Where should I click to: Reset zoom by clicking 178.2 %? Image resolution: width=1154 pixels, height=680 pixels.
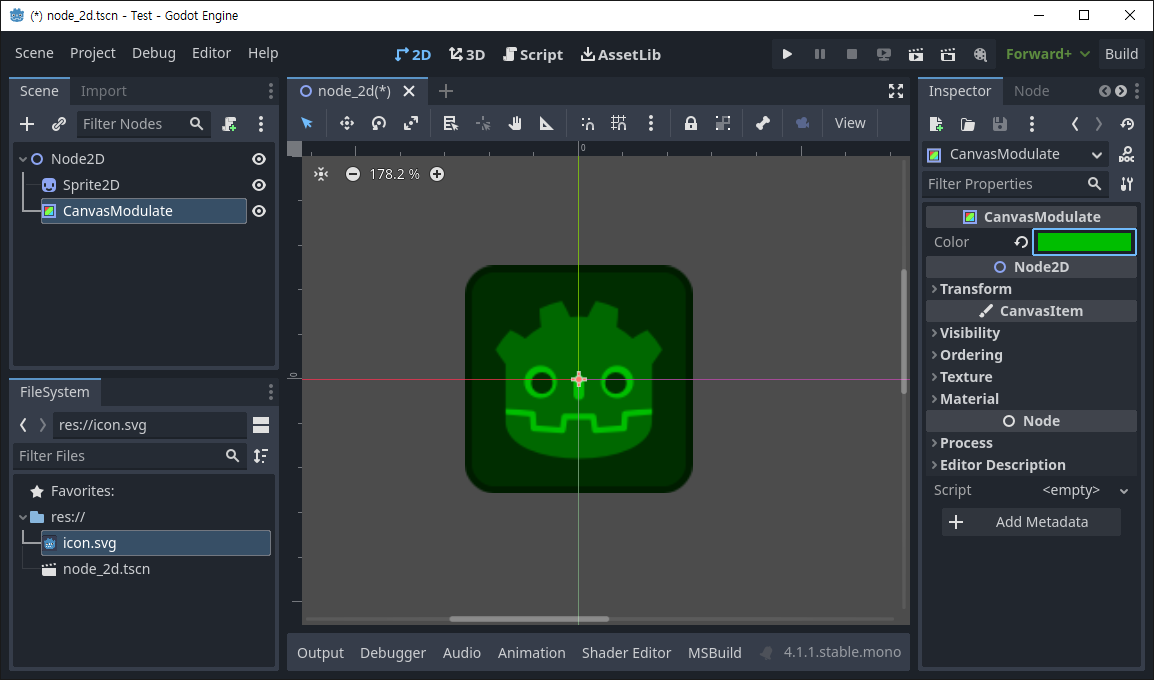pyautogui.click(x=394, y=174)
